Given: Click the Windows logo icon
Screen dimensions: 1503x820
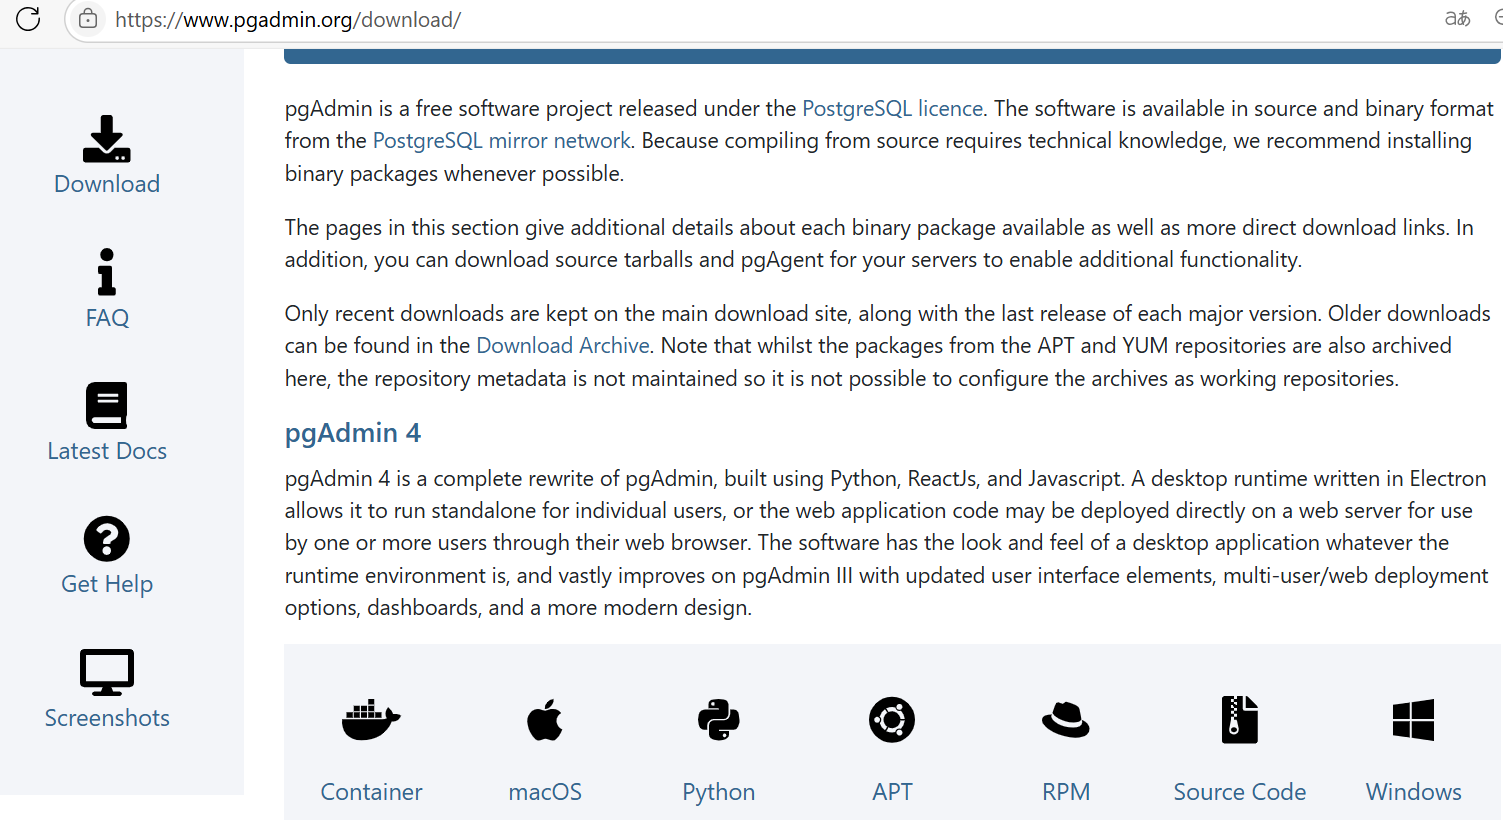Looking at the screenshot, I should point(1414,720).
